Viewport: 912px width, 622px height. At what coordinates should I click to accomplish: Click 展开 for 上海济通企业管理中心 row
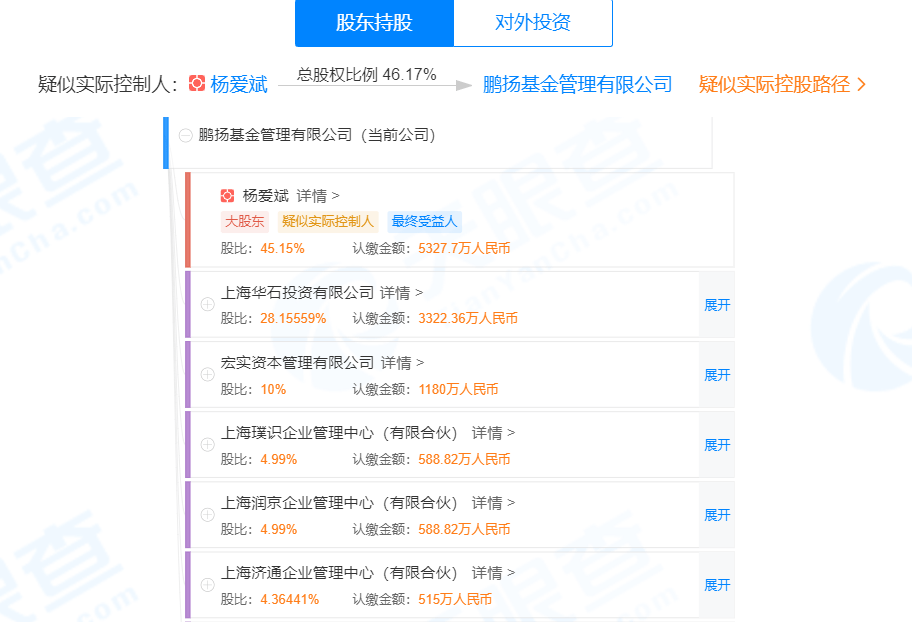[717, 585]
